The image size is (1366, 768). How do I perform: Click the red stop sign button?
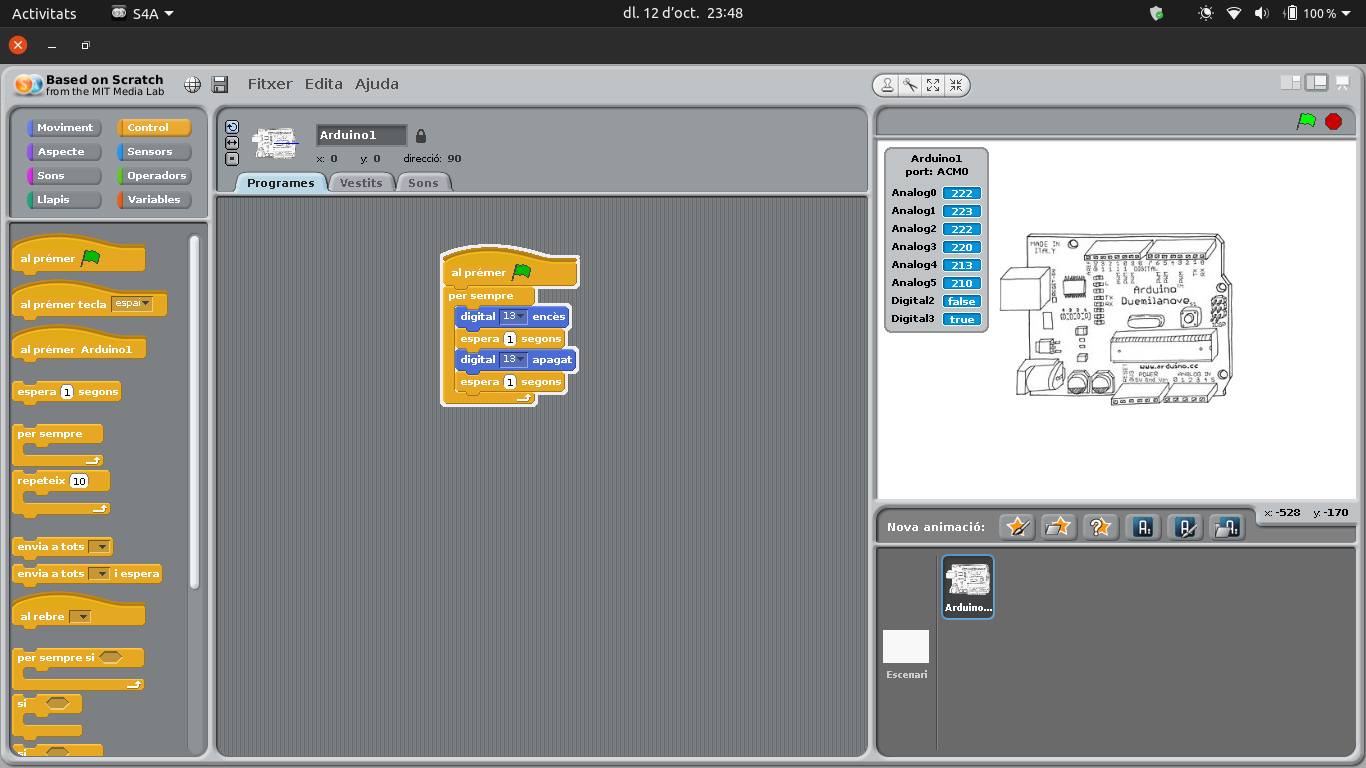pyautogui.click(x=1333, y=121)
